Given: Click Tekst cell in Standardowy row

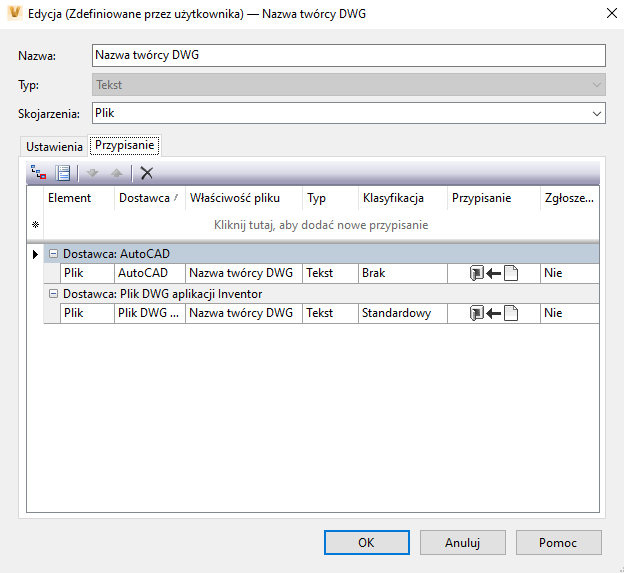Looking at the screenshot, I should (330, 313).
